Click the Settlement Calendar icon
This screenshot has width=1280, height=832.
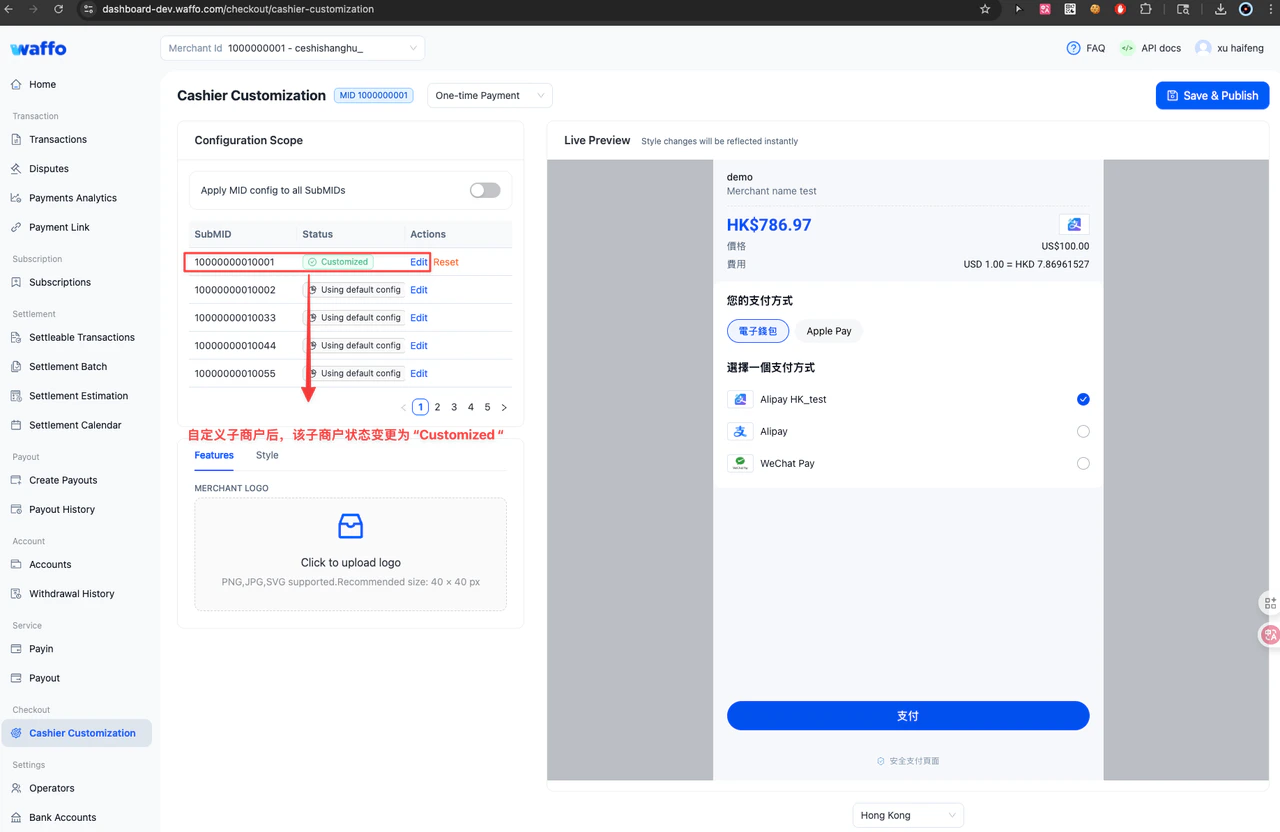[16, 425]
